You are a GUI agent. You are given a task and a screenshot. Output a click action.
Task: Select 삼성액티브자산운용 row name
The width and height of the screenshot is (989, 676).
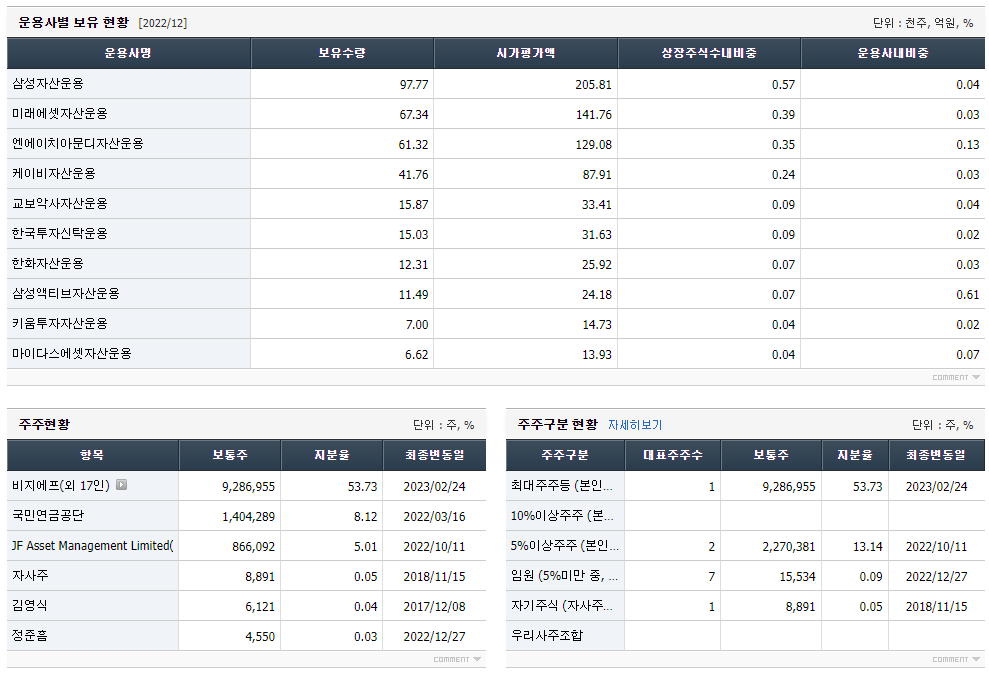[x=66, y=293]
